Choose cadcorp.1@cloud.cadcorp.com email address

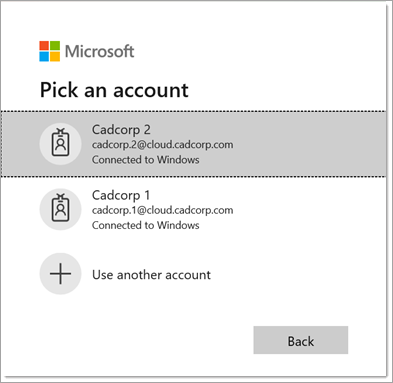click(x=163, y=210)
